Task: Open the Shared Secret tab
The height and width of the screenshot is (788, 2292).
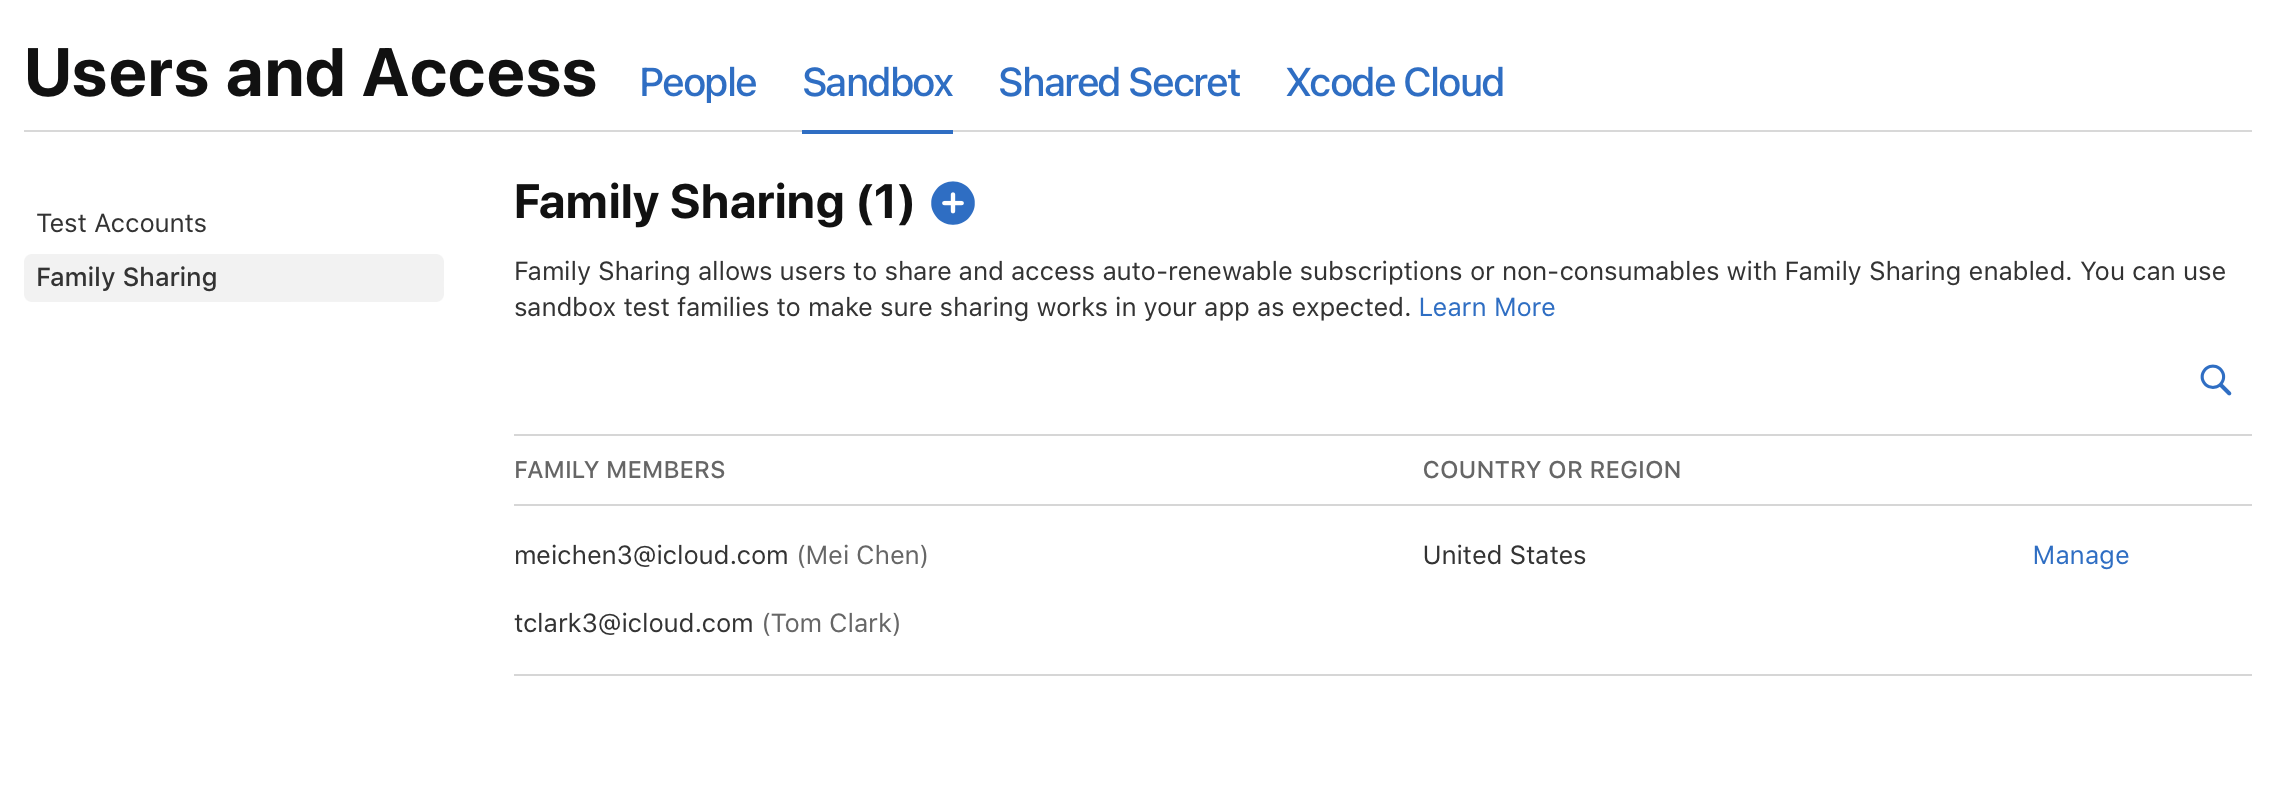Action: [1118, 83]
